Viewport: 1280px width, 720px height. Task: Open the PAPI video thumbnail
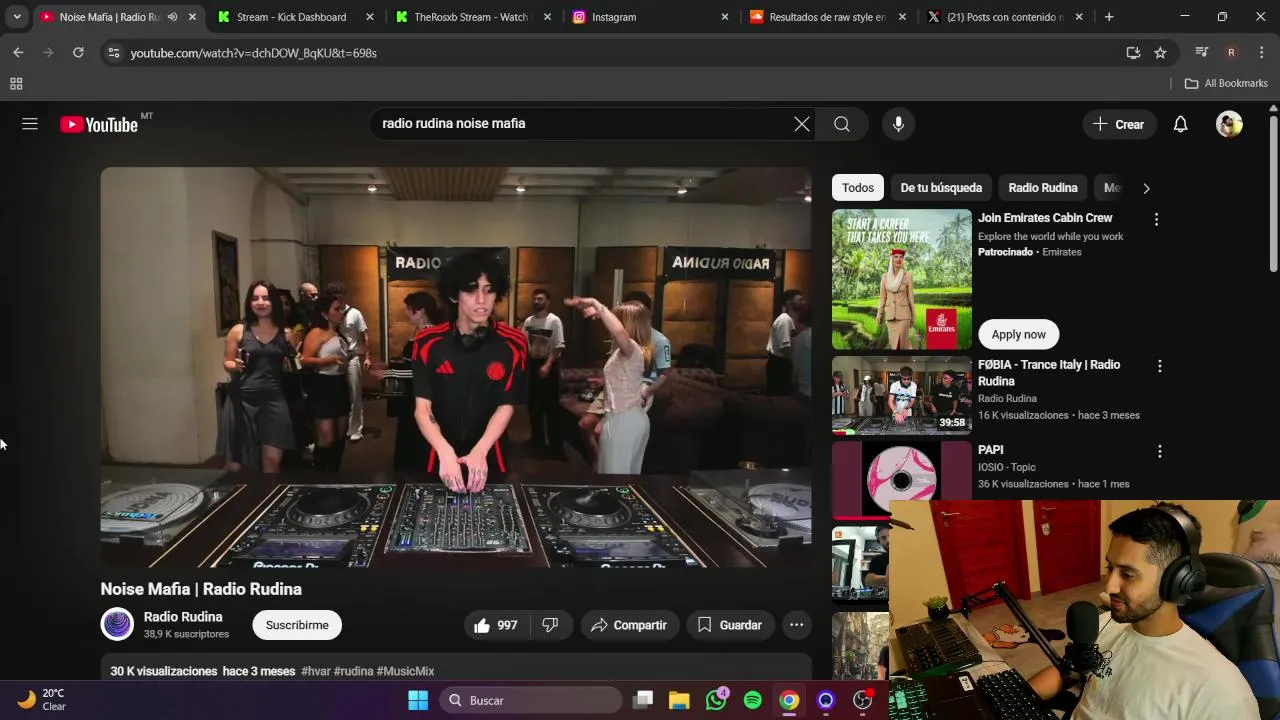pos(902,481)
